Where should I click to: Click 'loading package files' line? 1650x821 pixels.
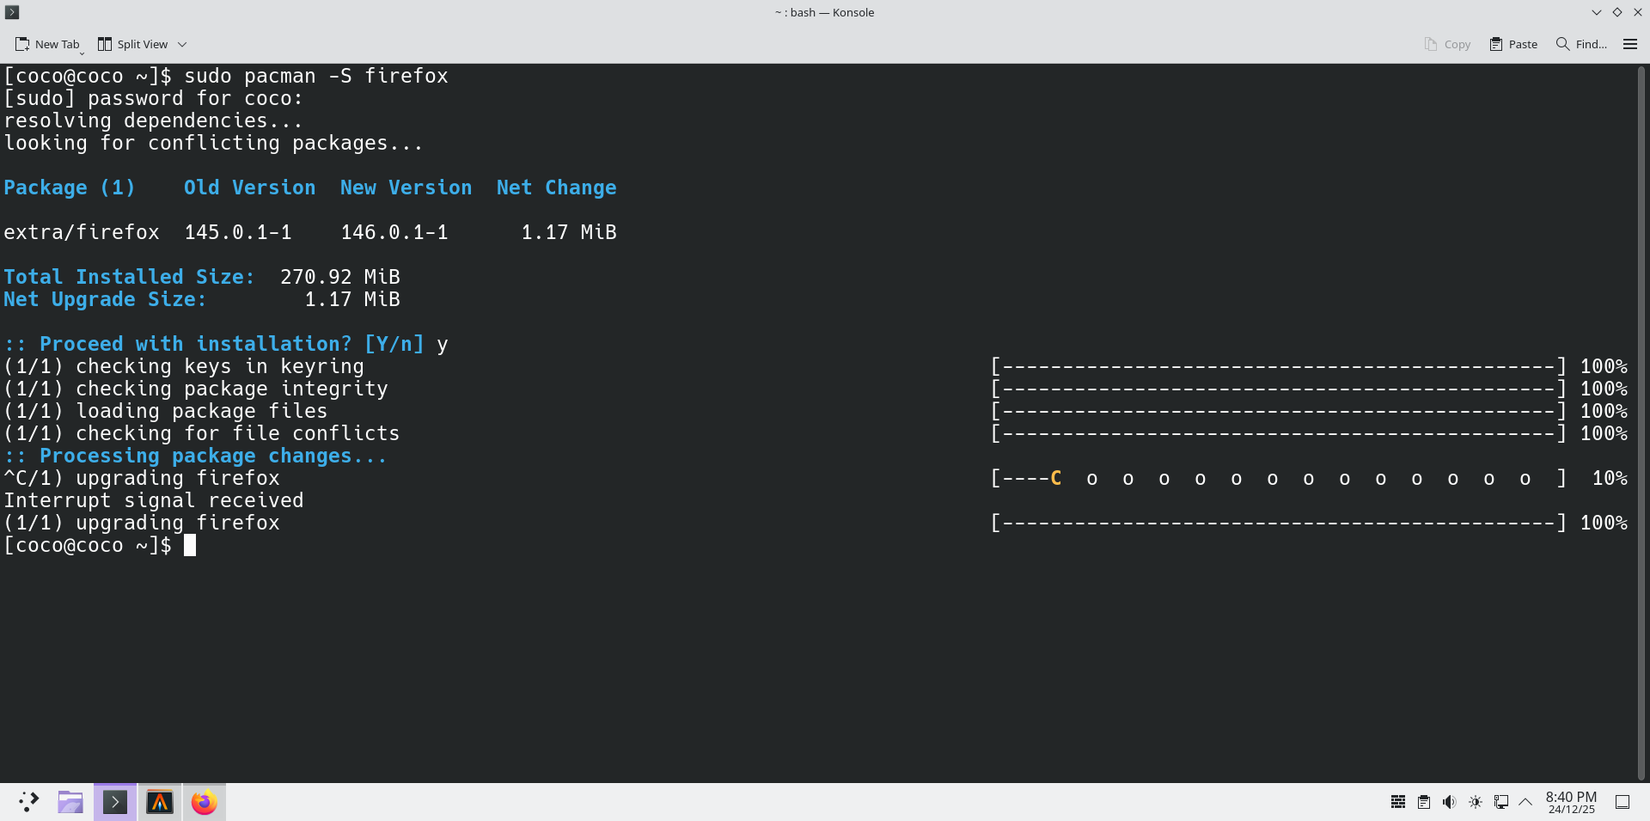coord(202,411)
